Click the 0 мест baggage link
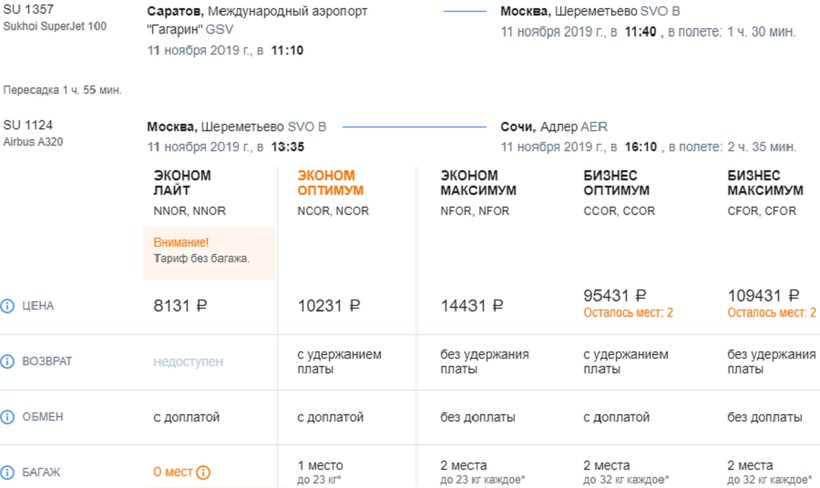Viewport: 820px width, 488px height. [x=172, y=472]
